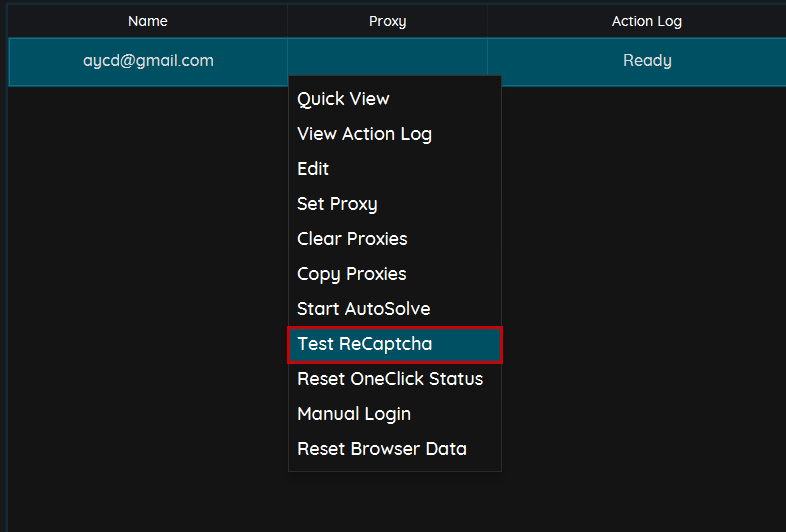Select Clear Proxies from the menu
Image resolution: width=786 pixels, height=532 pixels.
pos(352,239)
